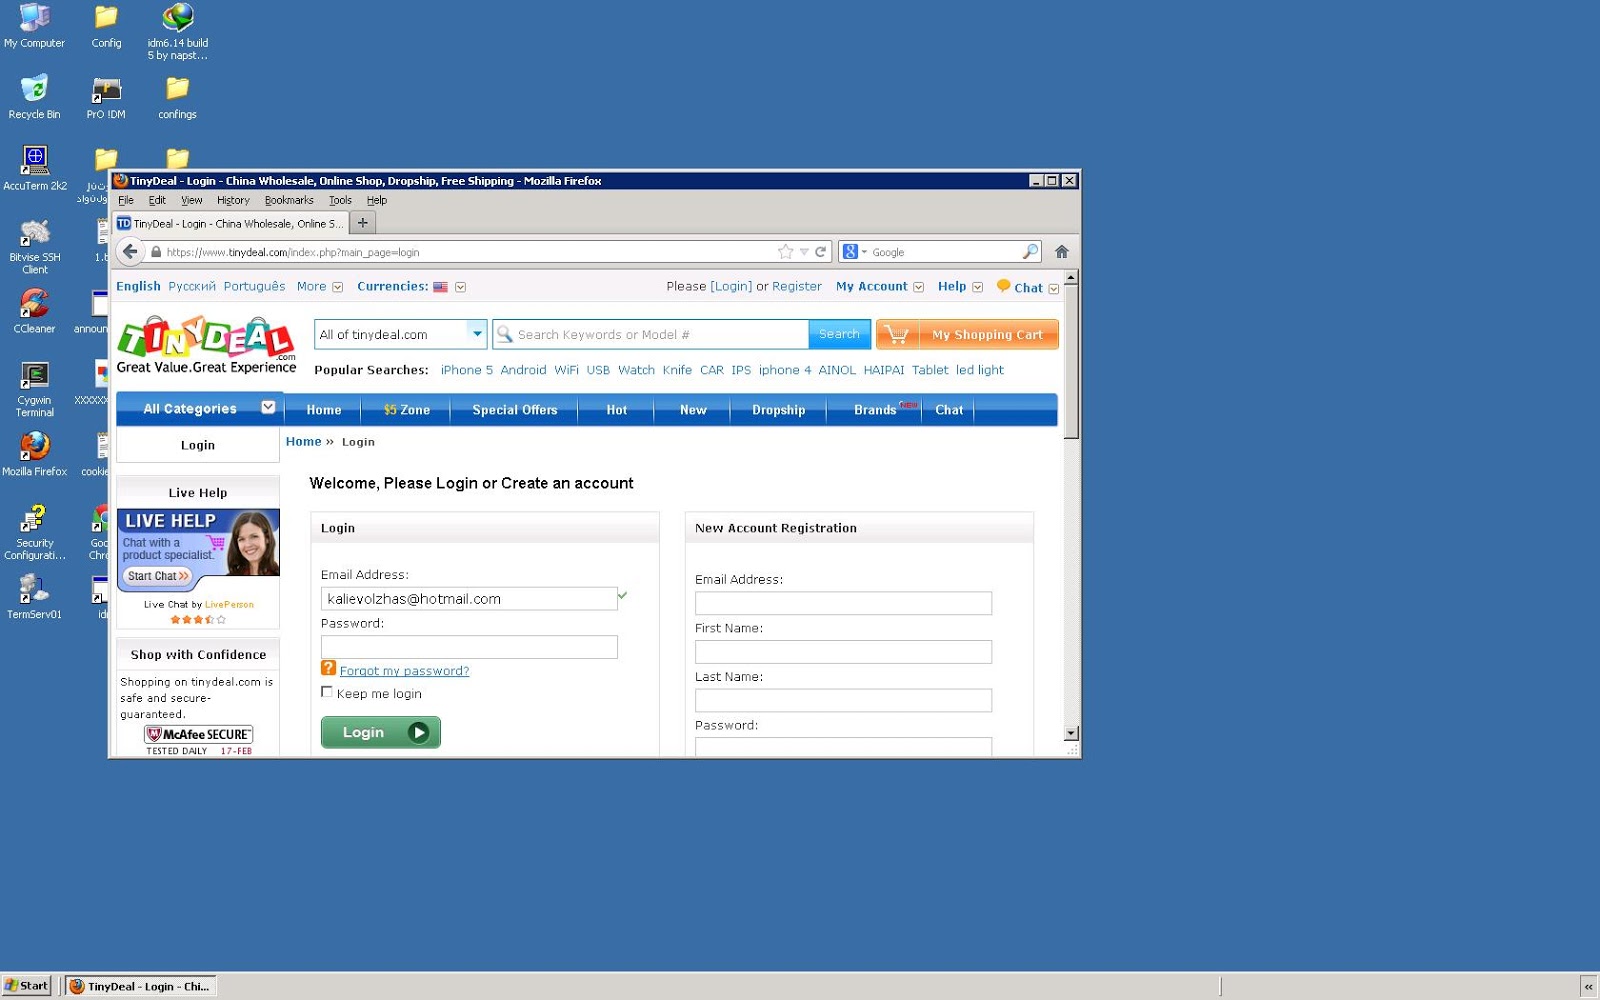Click the scrollbar up arrow
The width and height of the screenshot is (1600, 1000).
[x=1071, y=278]
